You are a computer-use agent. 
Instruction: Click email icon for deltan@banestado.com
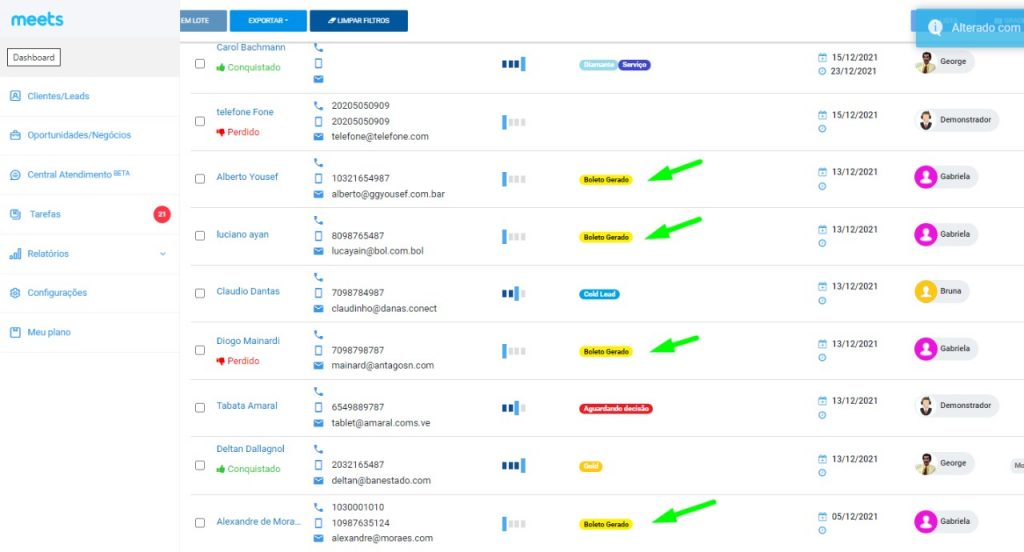318,481
